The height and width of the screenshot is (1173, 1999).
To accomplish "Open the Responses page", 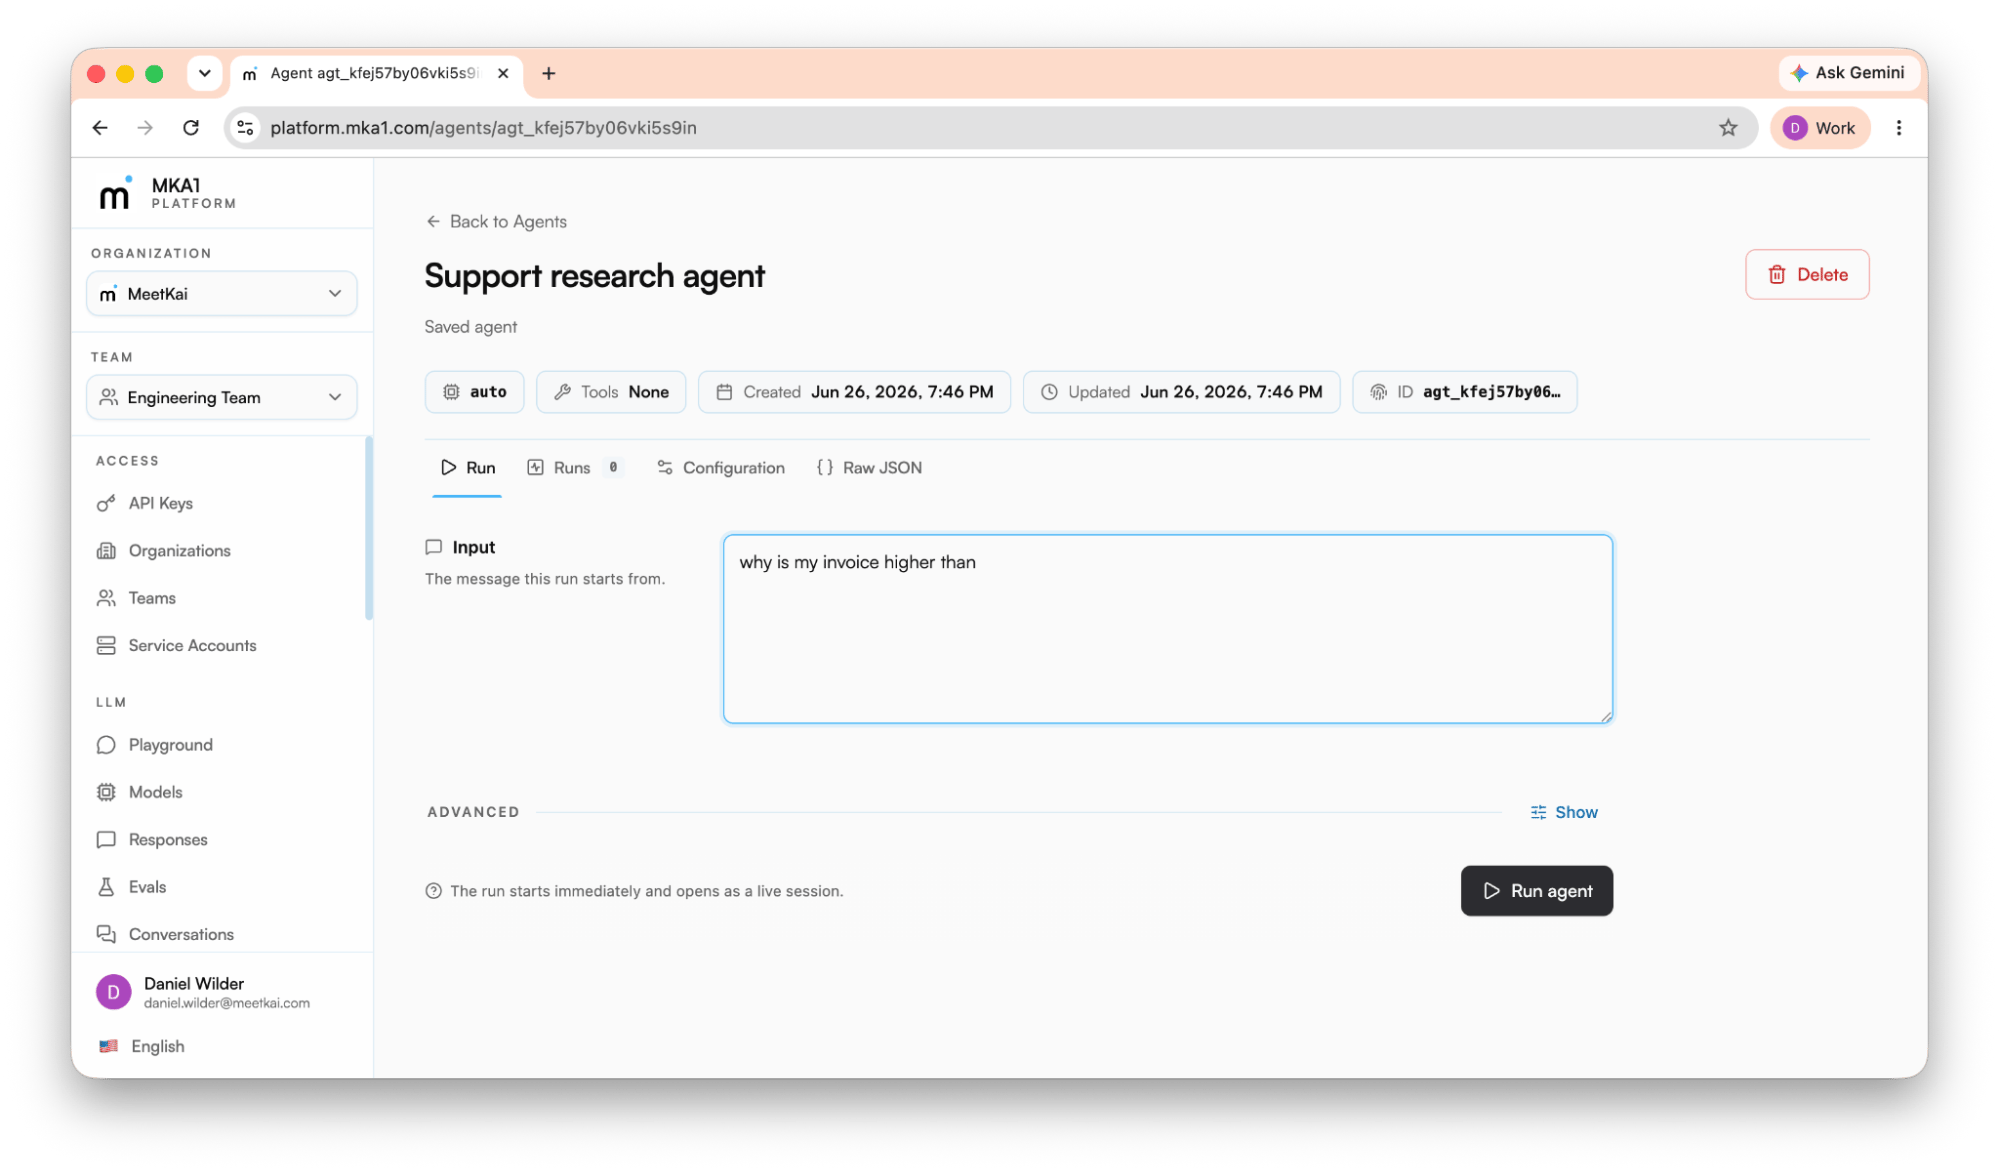I will click(x=168, y=839).
